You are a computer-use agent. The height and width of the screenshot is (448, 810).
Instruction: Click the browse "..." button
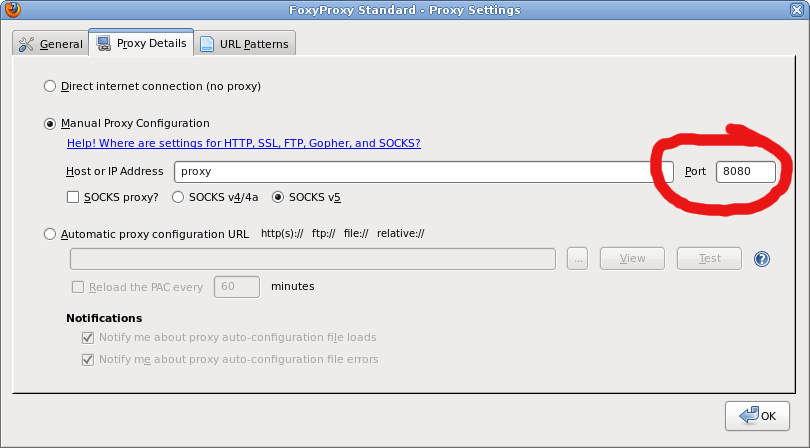[x=577, y=259]
